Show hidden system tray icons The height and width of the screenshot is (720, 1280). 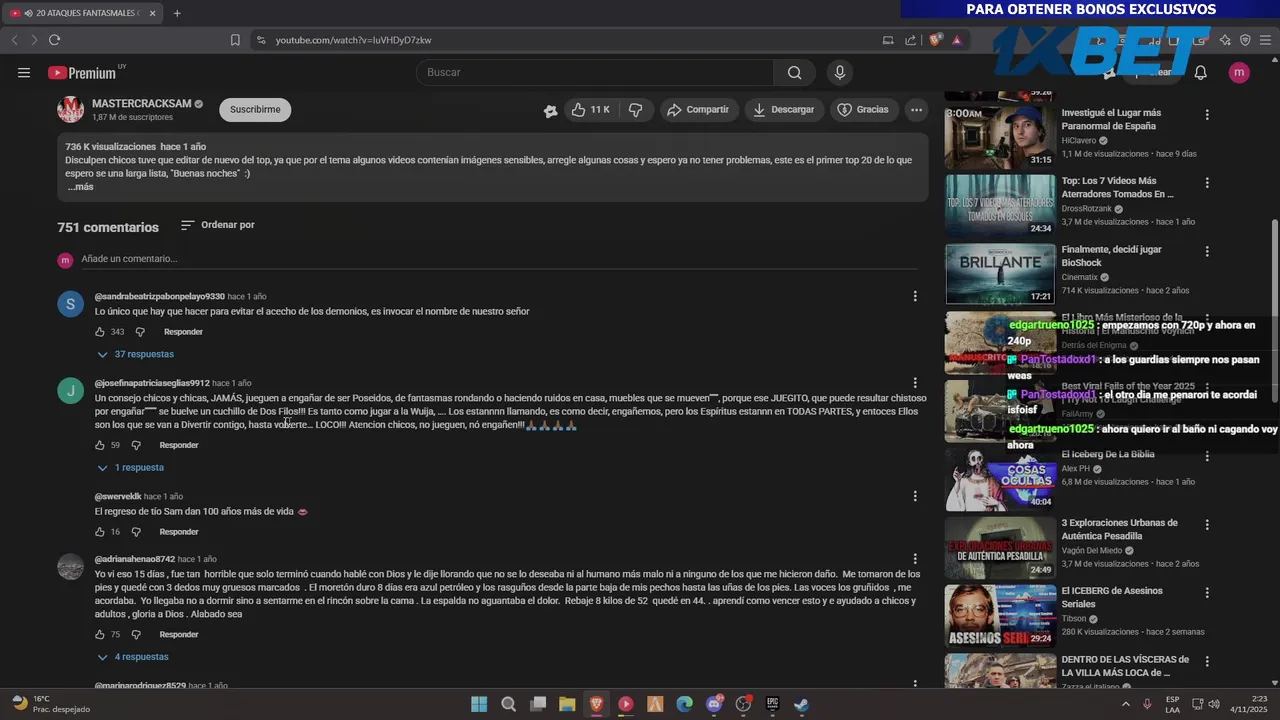pyautogui.click(x=1126, y=704)
